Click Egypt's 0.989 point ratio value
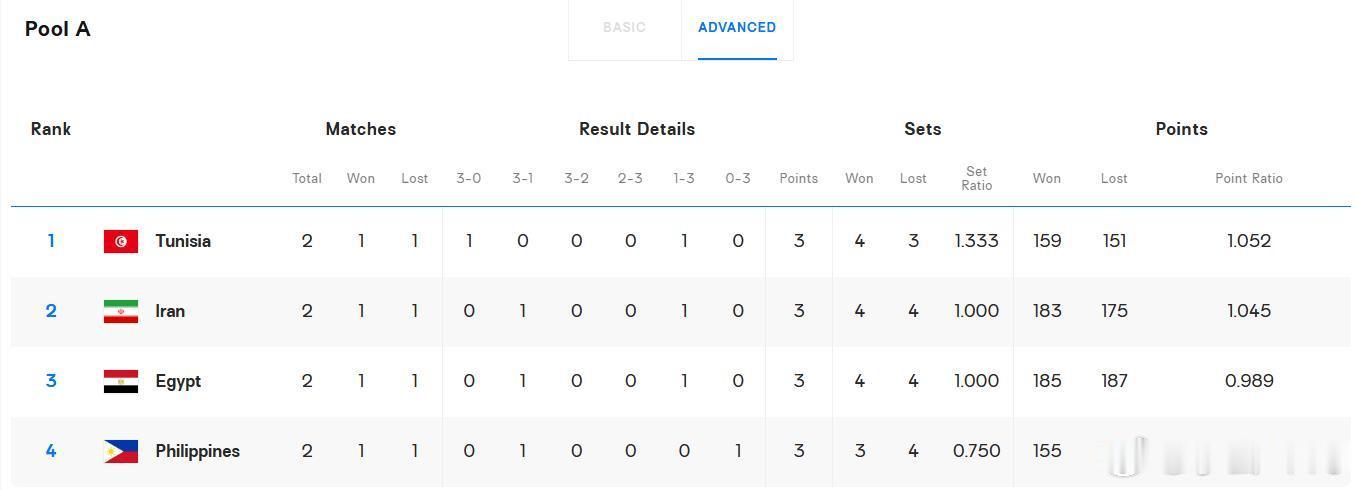Image resolution: width=1356 pixels, height=490 pixels. [x=1249, y=381]
